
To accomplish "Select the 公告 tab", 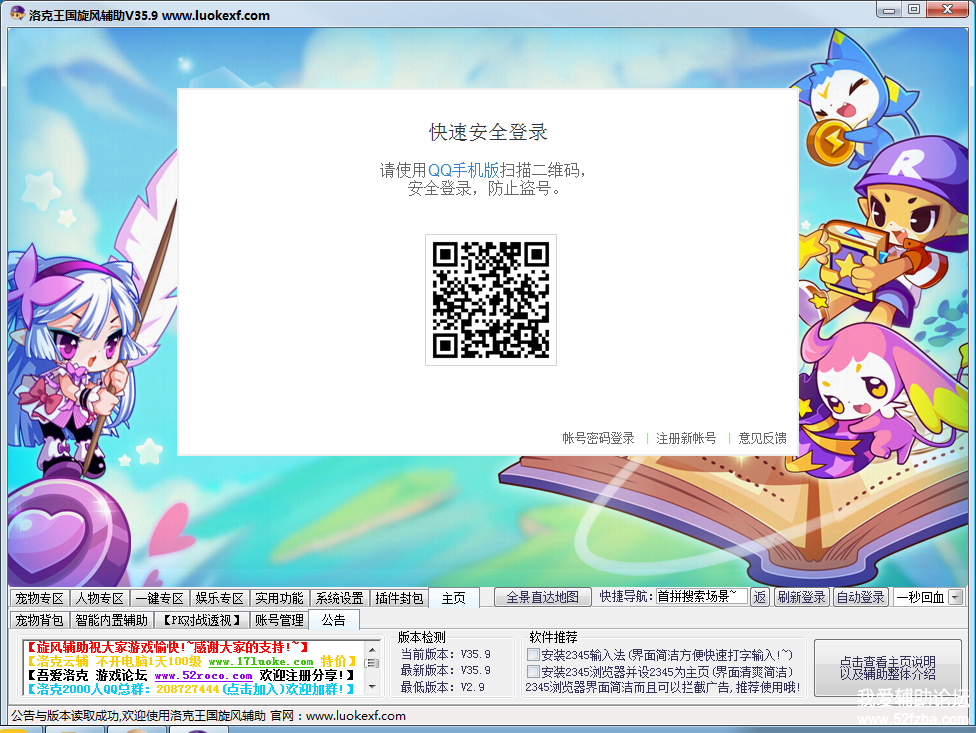I will (x=334, y=620).
